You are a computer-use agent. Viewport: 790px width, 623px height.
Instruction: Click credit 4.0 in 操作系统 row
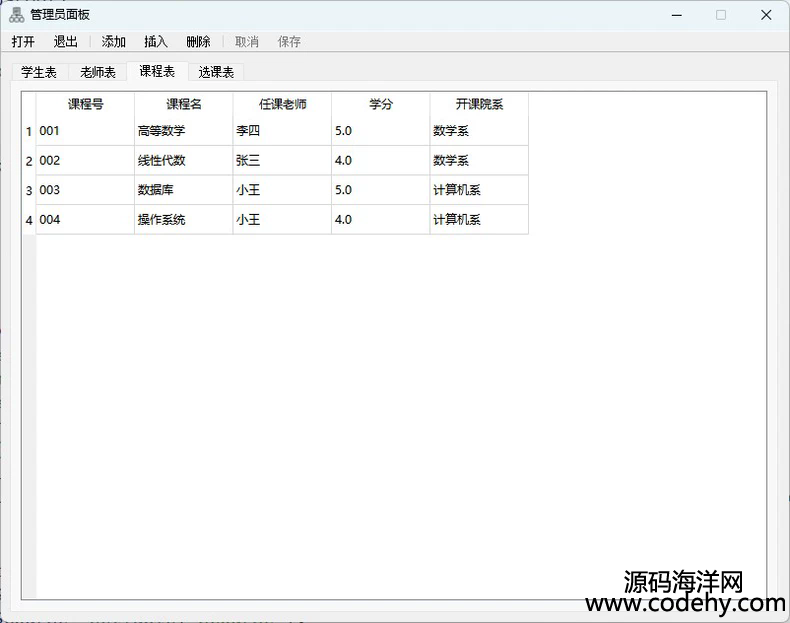381,220
